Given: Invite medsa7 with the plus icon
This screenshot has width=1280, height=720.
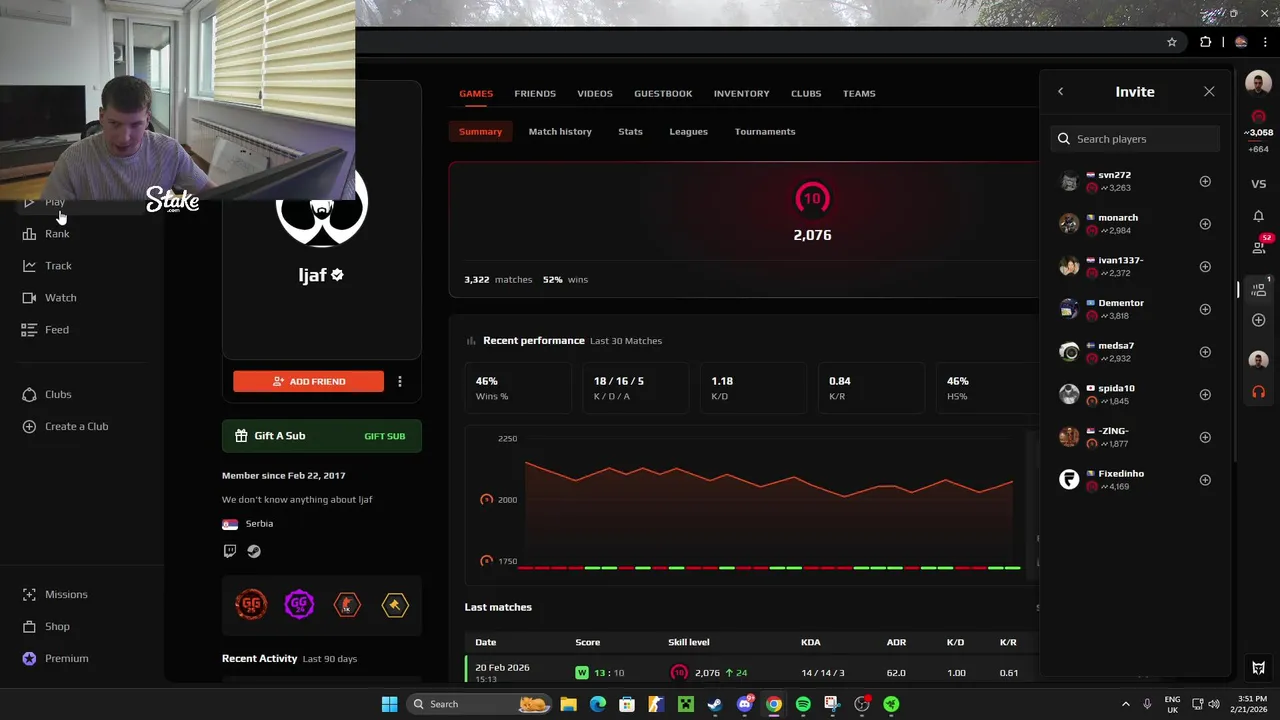Looking at the screenshot, I should coord(1205,352).
